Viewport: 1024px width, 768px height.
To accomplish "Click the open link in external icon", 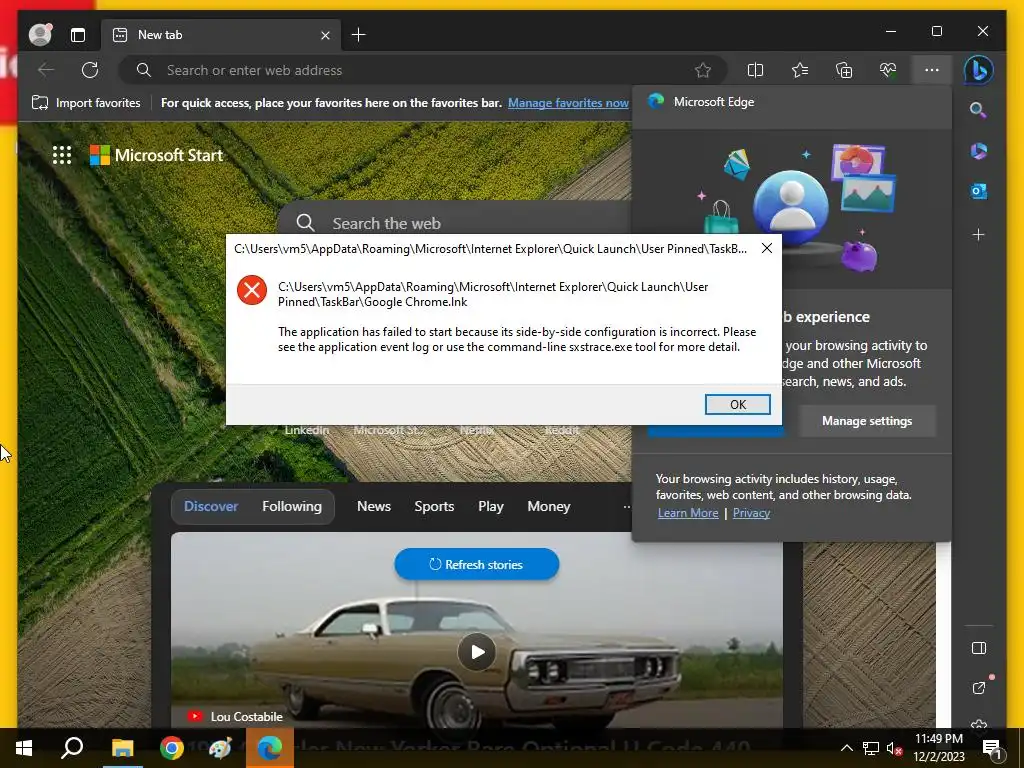I will [978, 688].
